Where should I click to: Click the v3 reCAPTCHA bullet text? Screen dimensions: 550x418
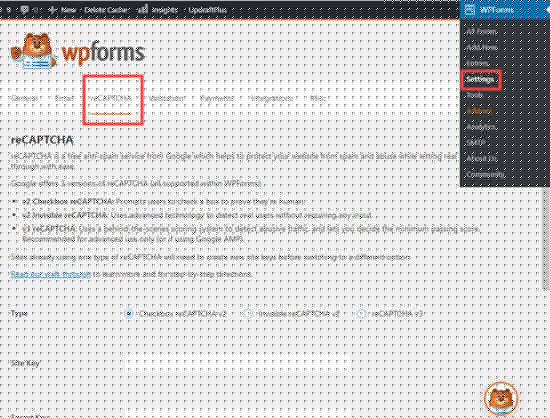(x=251, y=234)
